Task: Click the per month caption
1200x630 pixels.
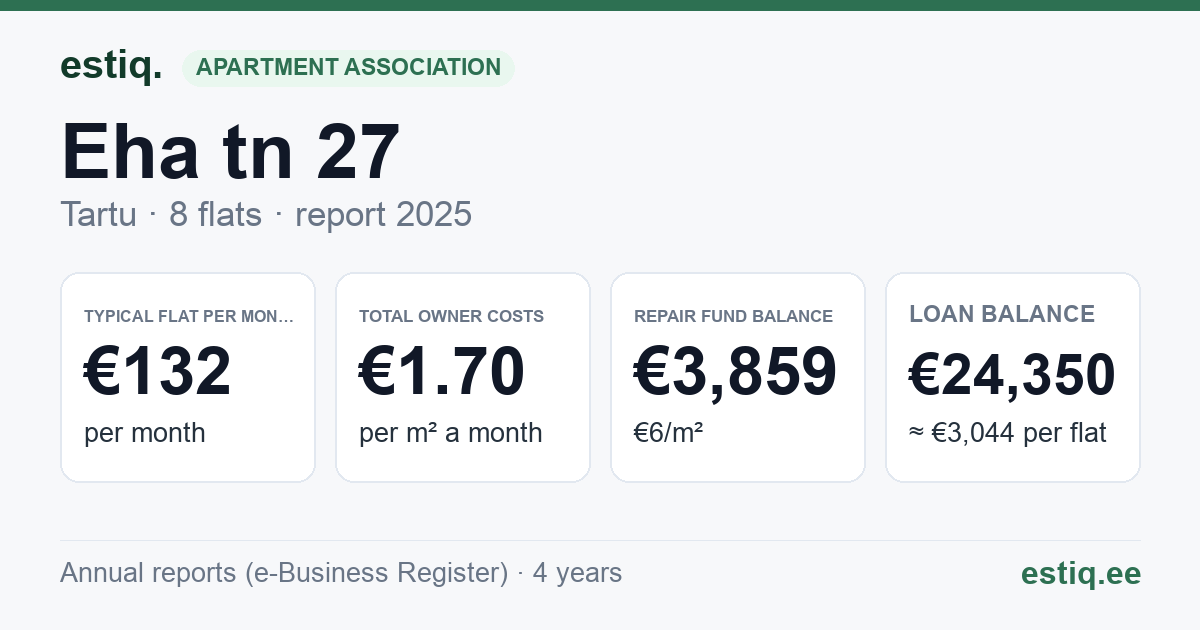Action: 145,433
